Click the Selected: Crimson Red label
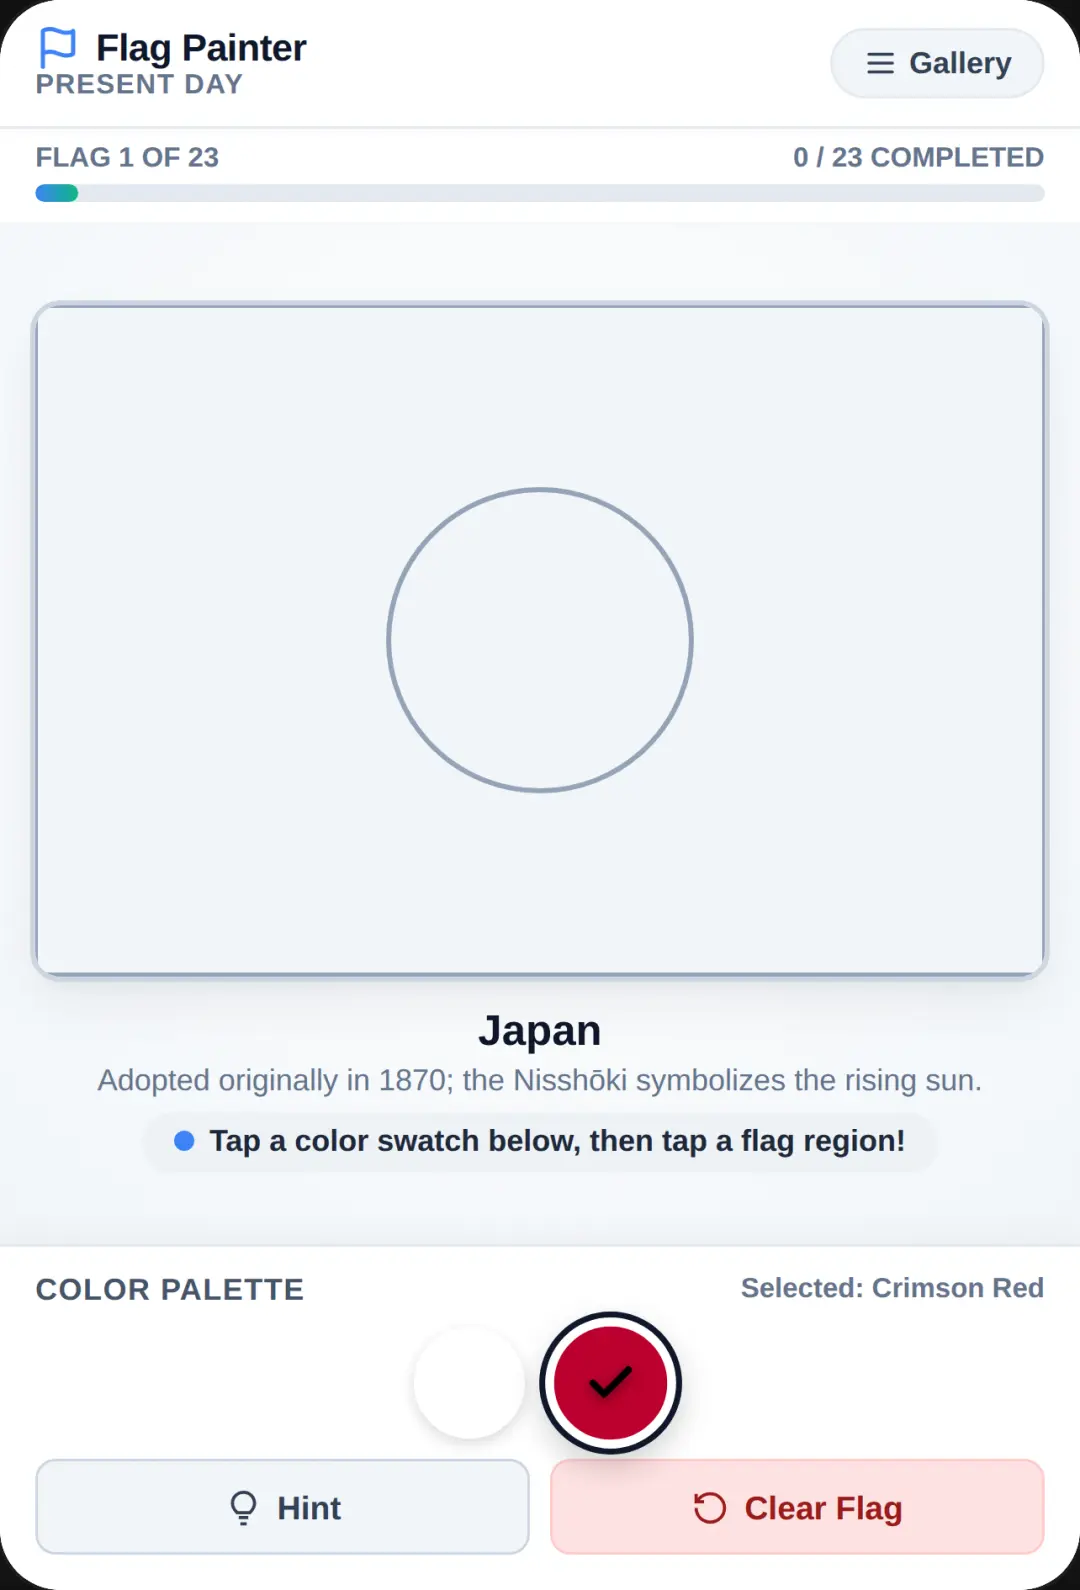This screenshot has width=1080, height=1590. (x=892, y=1288)
